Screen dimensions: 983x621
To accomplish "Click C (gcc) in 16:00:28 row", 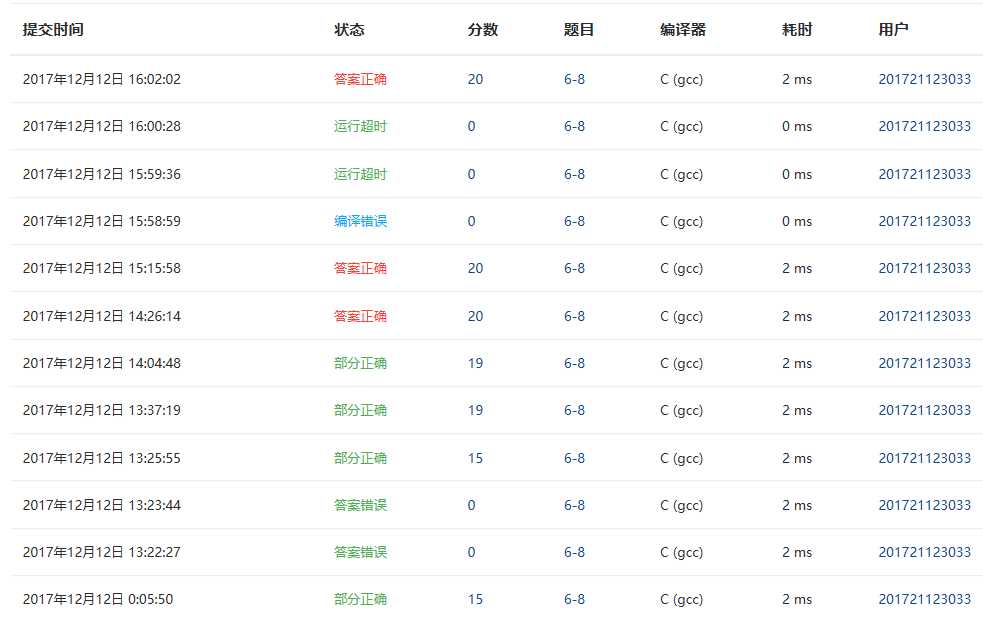I will click(x=681, y=126).
